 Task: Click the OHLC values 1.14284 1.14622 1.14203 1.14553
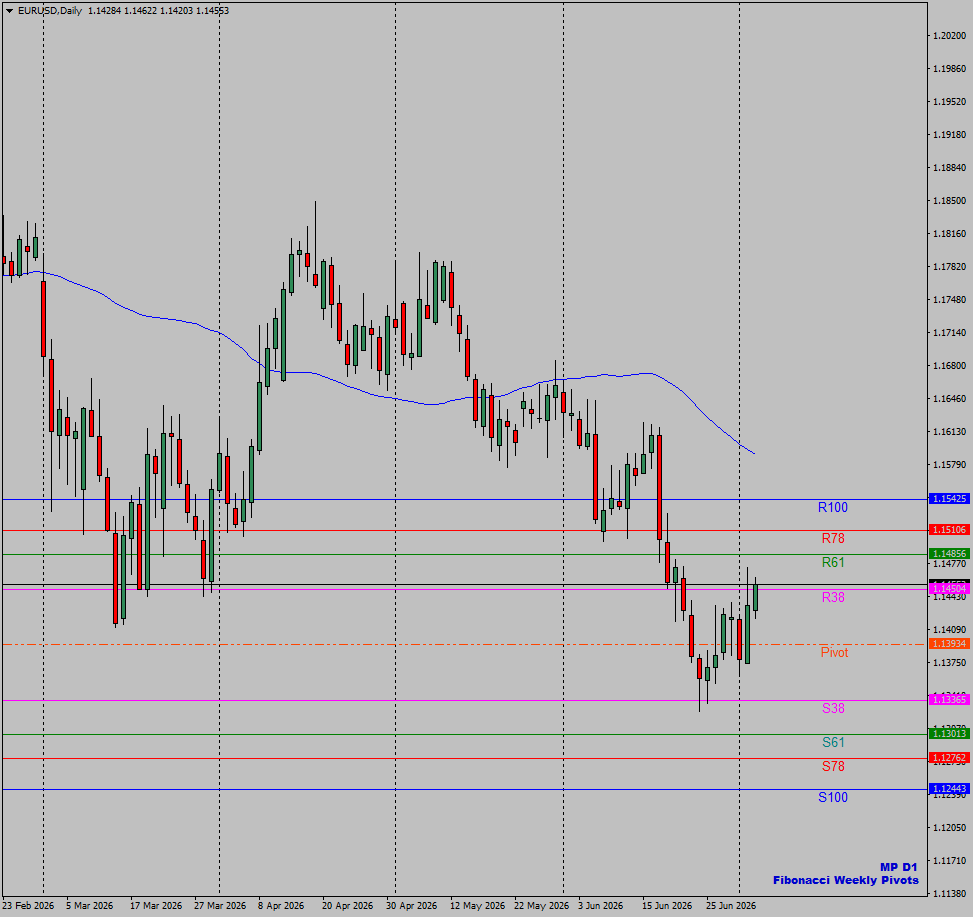[158, 11]
